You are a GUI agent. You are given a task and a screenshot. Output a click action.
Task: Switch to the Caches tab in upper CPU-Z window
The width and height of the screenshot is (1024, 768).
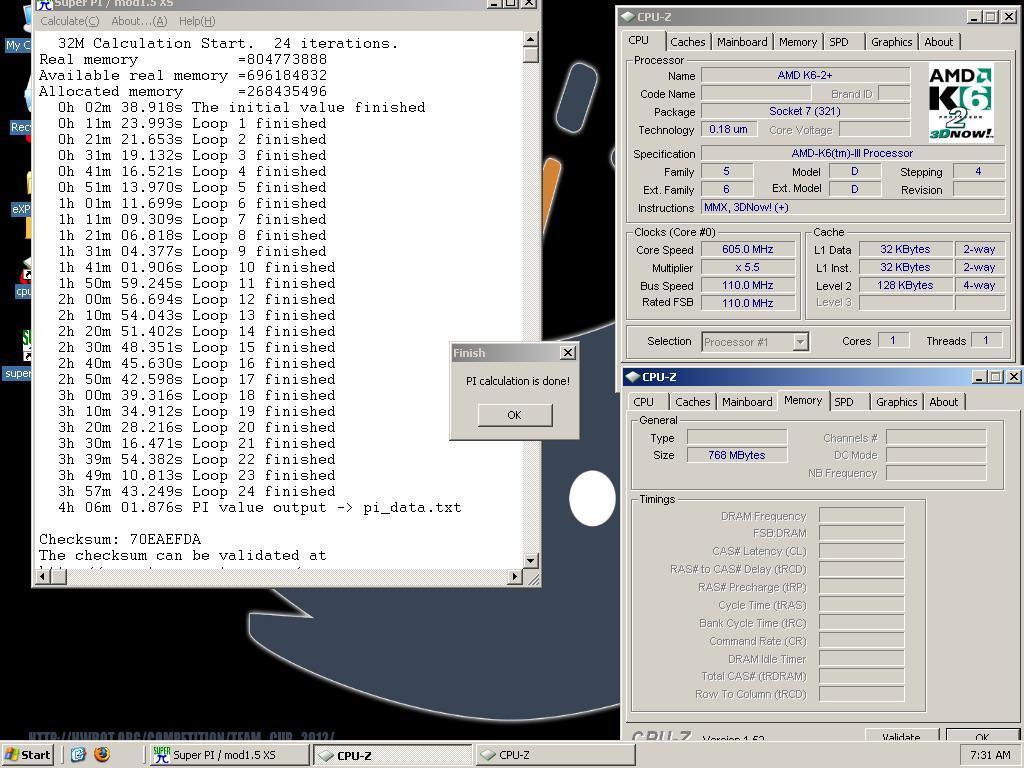pyautogui.click(x=688, y=42)
